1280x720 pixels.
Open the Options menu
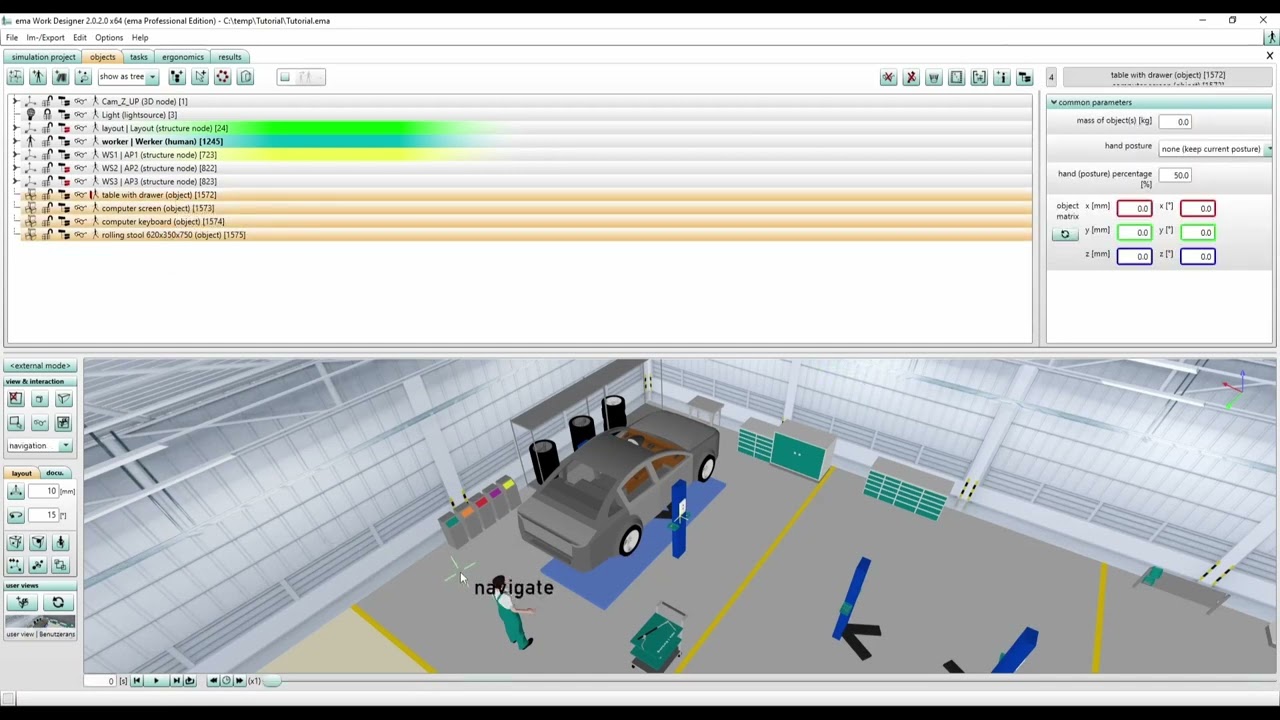(109, 38)
